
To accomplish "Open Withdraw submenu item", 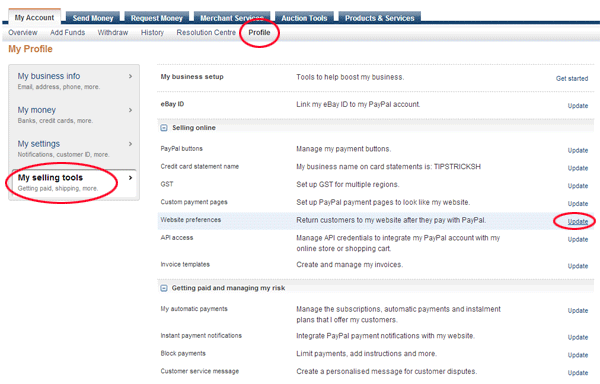I will click(x=112, y=33).
